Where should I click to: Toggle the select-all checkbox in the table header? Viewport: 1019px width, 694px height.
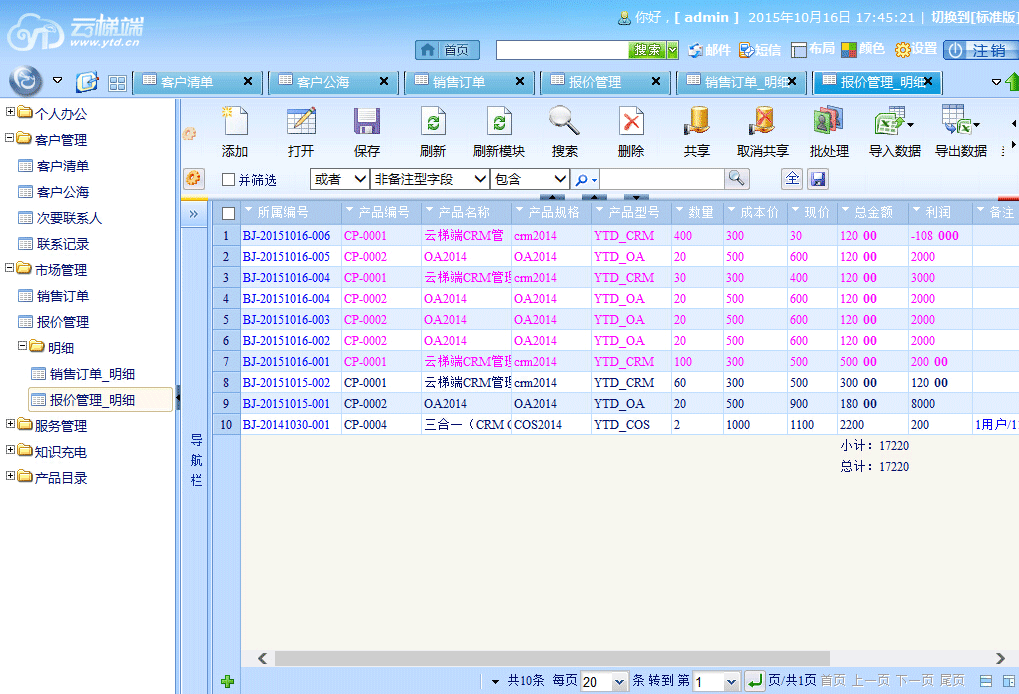click(228, 213)
